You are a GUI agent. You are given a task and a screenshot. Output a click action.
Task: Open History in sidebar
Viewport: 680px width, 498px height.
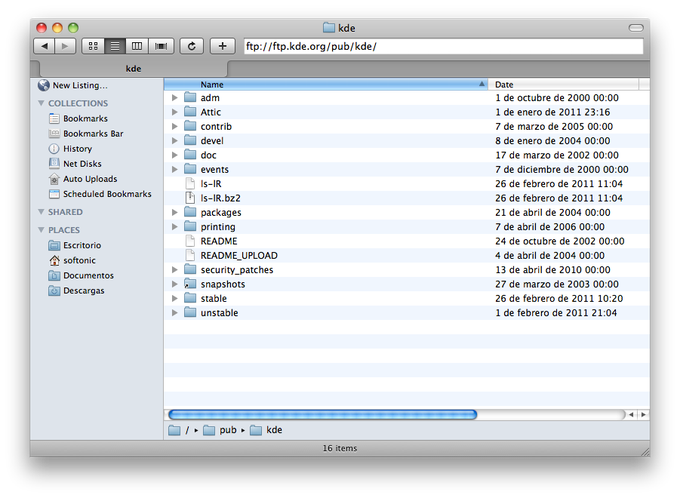pyautogui.click(x=71, y=149)
